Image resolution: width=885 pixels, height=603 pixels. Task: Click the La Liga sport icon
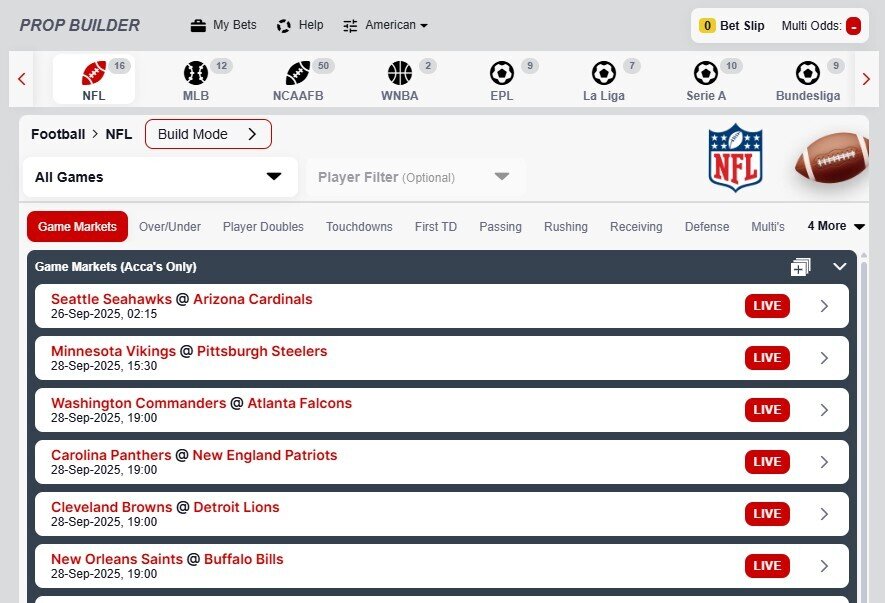pyautogui.click(x=604, y=72)
